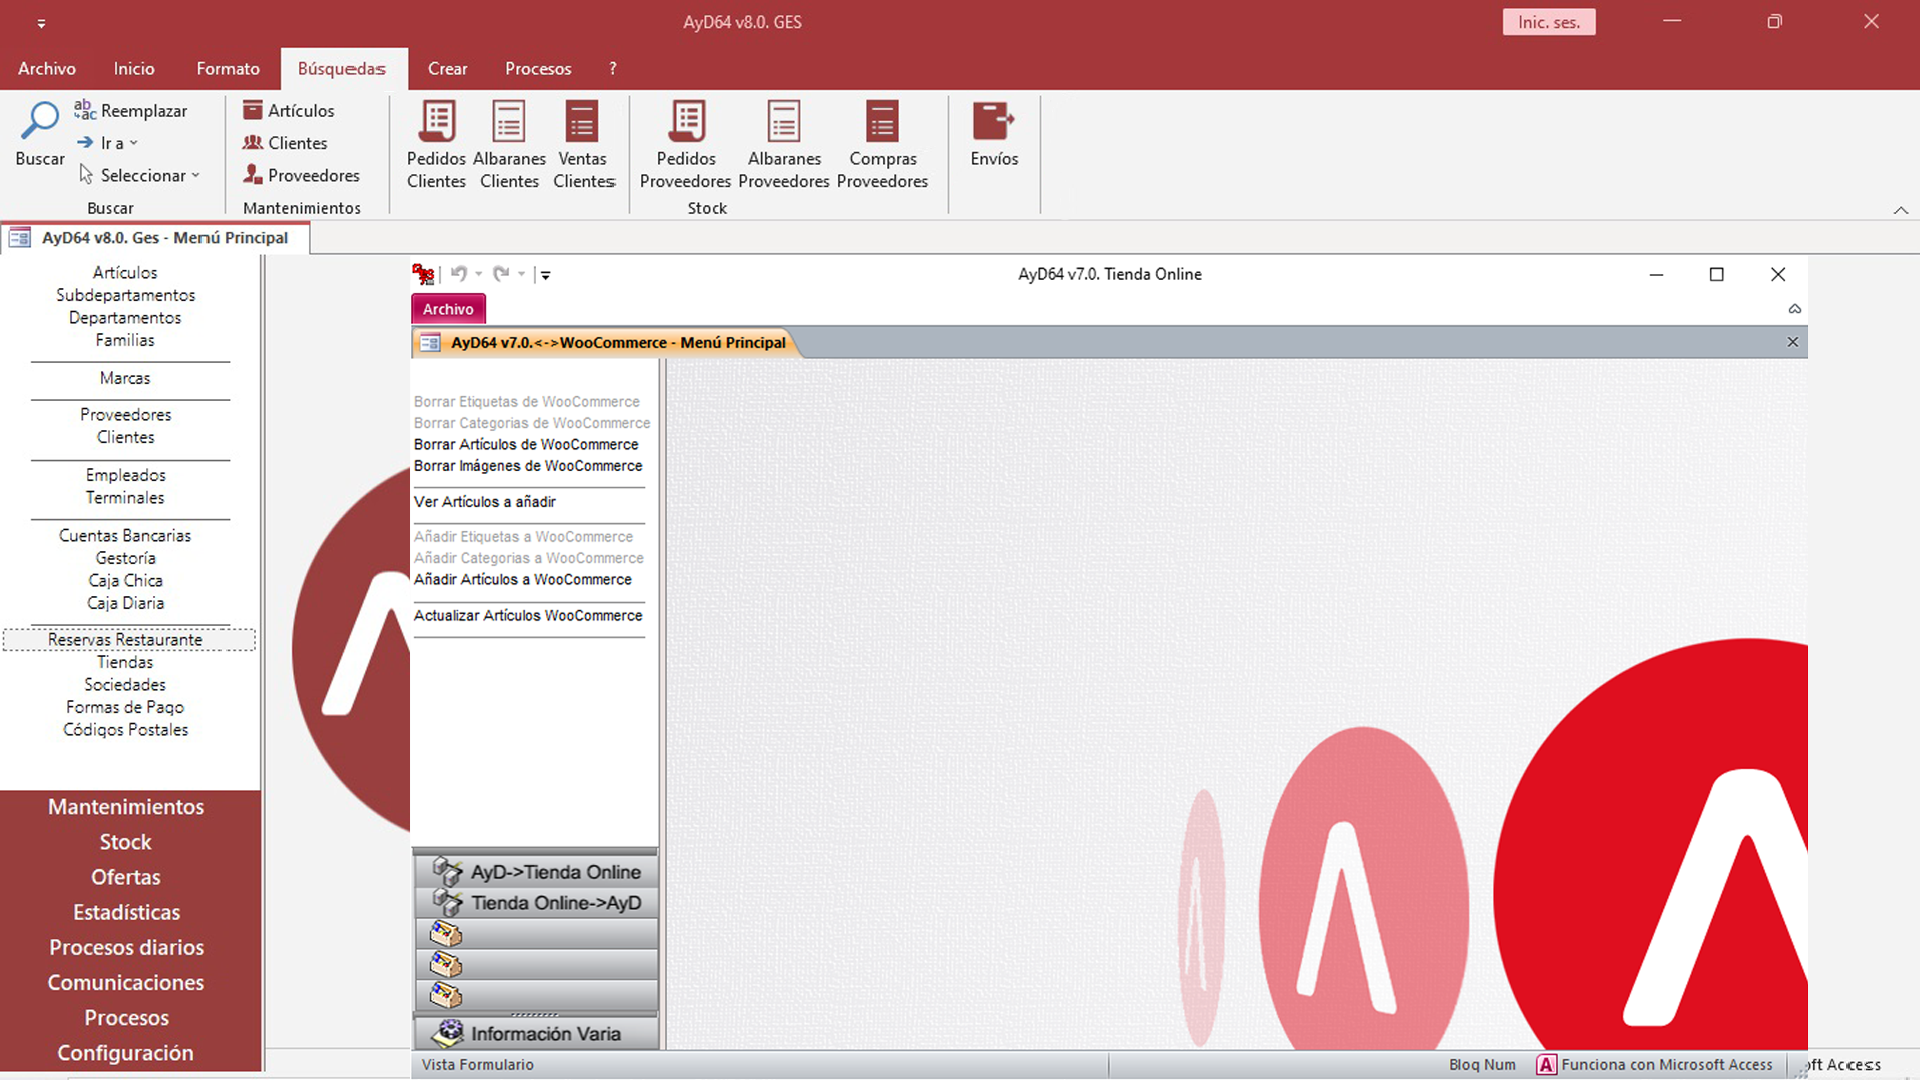Open the quick access toolbar dropdown in main title bar
The height and width of the screenshot is (1080, 1920).
point(41,22)
